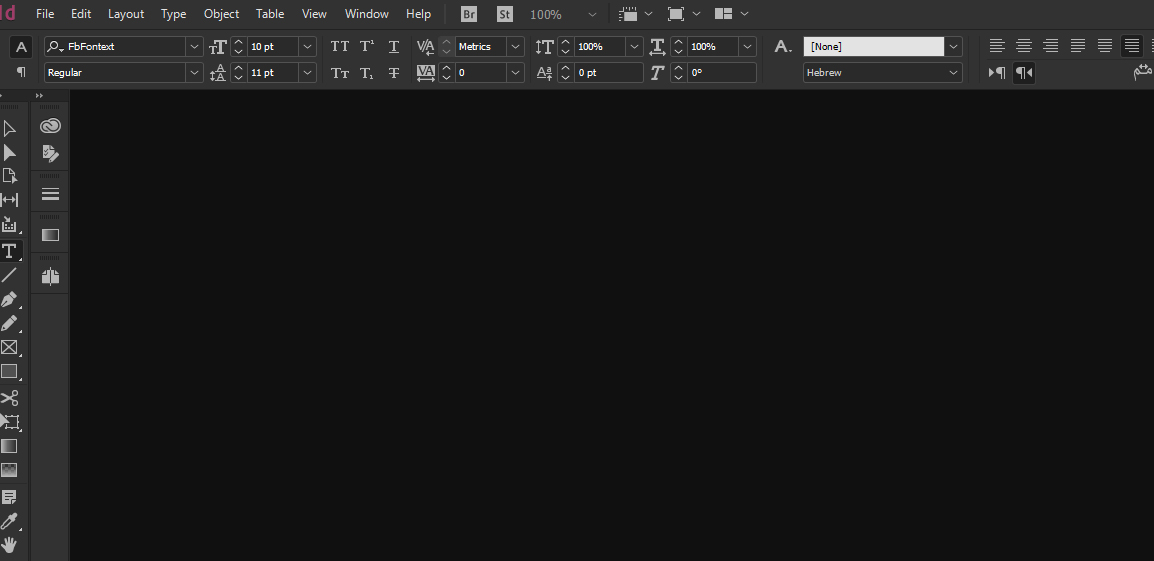
Task: Align paragraph text left
Action: [997, 46]
